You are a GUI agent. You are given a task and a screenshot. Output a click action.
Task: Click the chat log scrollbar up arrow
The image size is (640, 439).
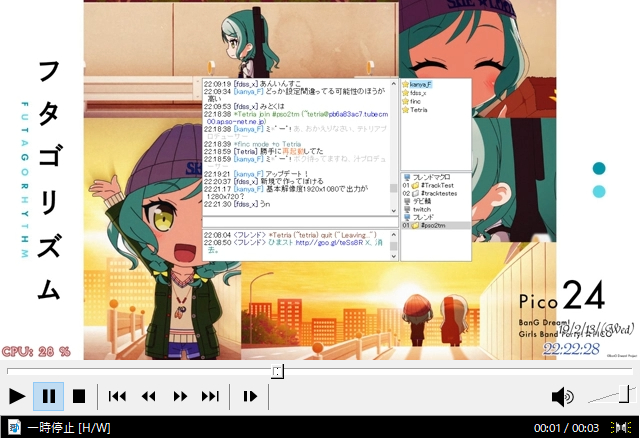click(393, 84)
